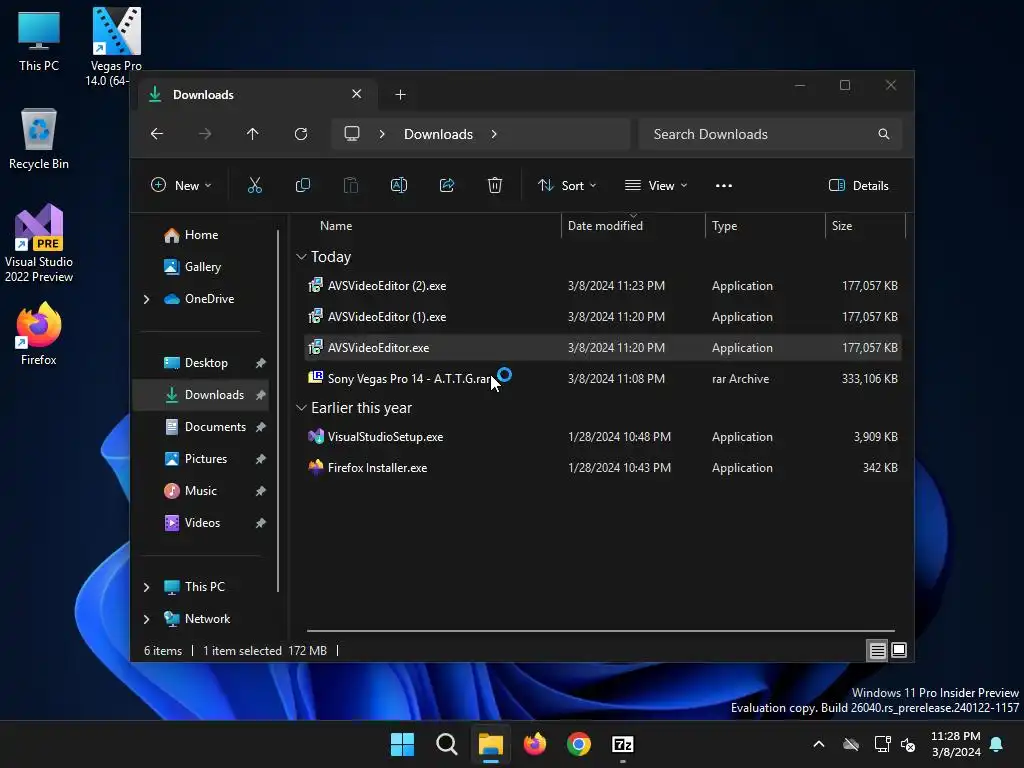This screenshot has height=768, width=1024.
Task: Click the pin icon next to Pictures
Action: tap(261, 459)
